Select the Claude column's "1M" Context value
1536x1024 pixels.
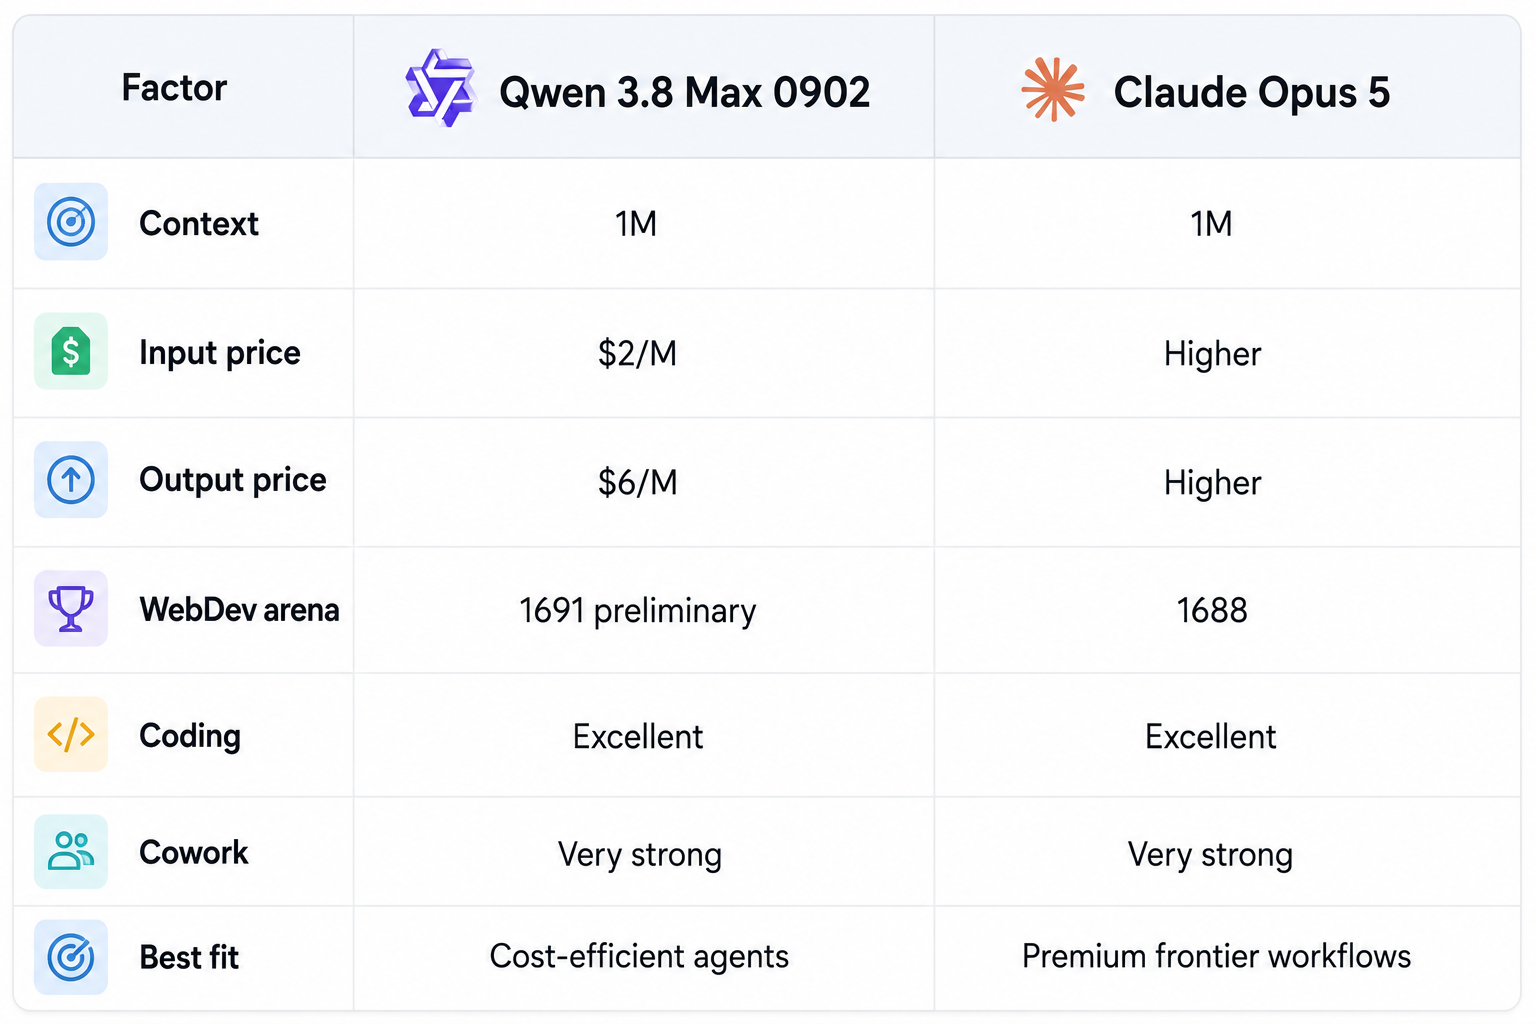coord(1211,223)
